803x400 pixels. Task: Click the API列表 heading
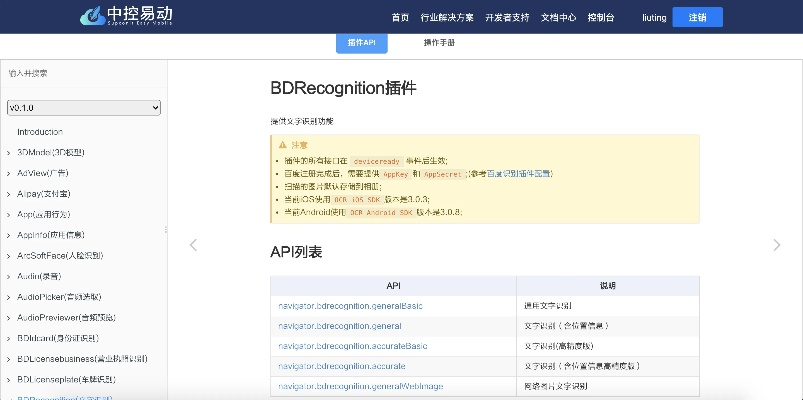click(296, 252)
